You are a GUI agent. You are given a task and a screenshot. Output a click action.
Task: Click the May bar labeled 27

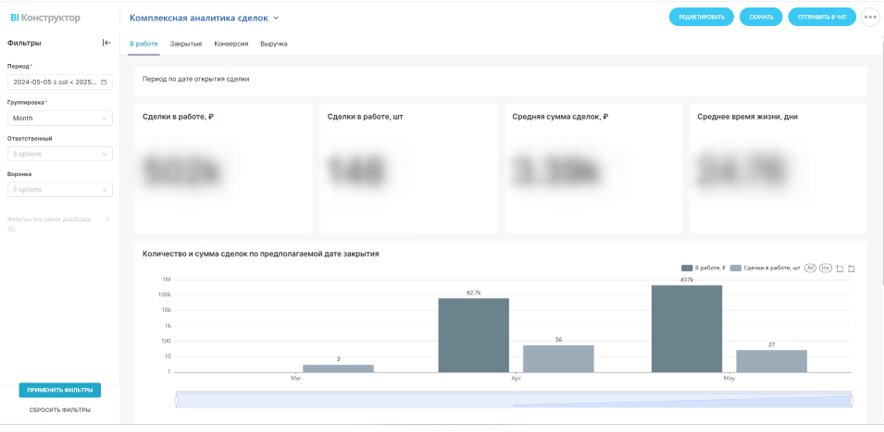click(x=772, y=361)
